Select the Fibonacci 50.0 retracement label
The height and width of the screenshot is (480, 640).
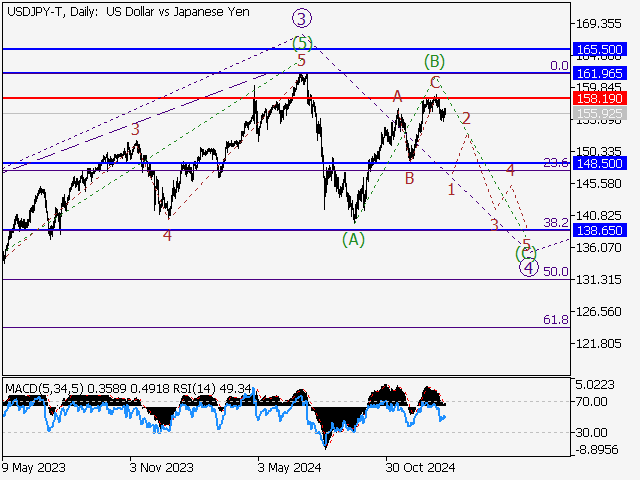[x=555, y=272]
